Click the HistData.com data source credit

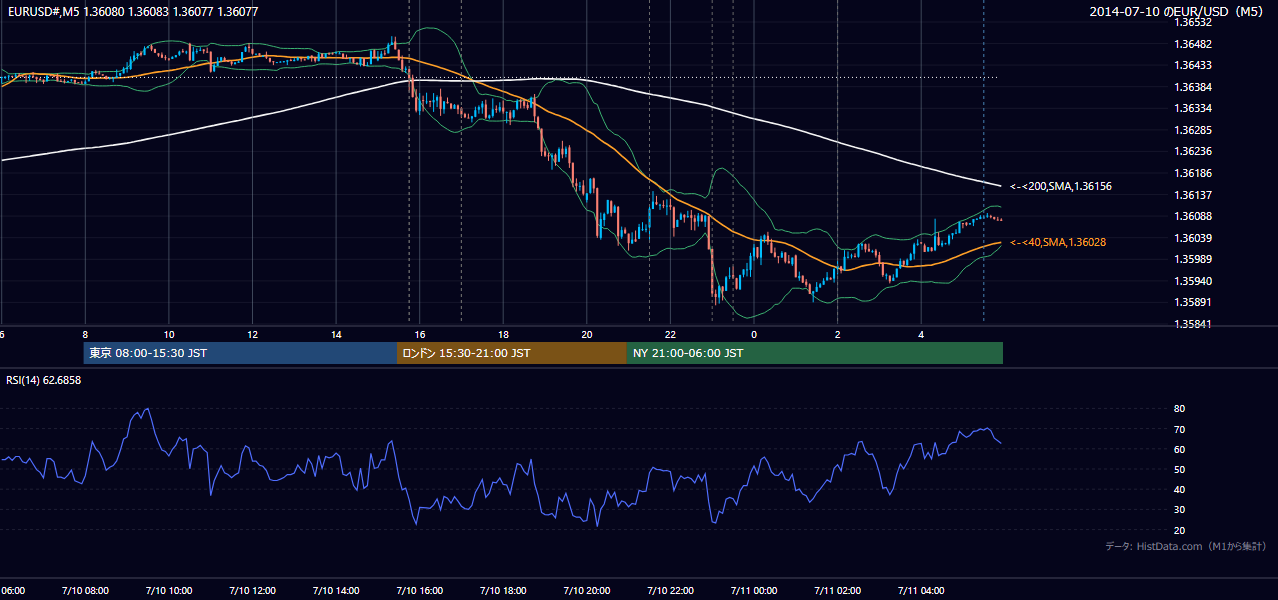point(1186,546)
